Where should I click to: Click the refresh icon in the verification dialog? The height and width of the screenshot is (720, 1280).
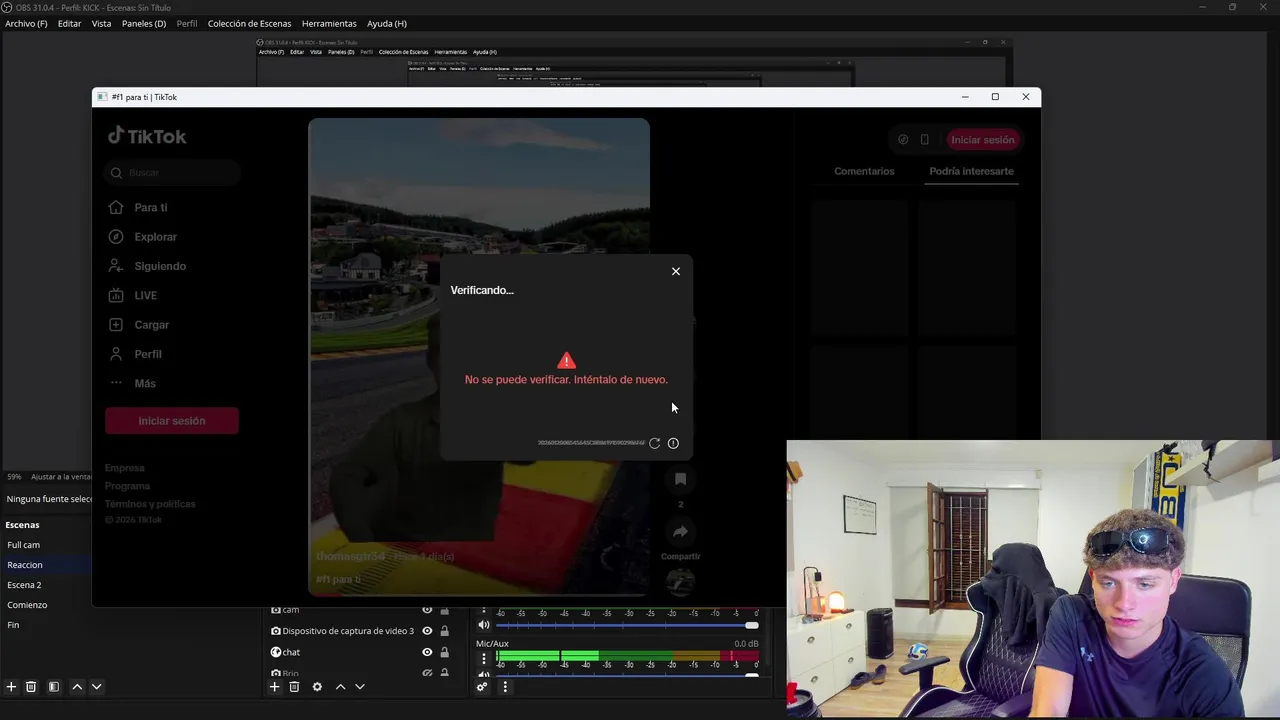pos(655,443)
